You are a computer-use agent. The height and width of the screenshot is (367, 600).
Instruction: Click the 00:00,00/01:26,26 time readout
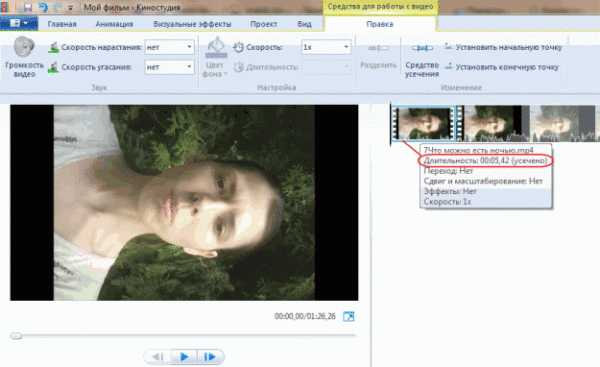pos(305,316)
